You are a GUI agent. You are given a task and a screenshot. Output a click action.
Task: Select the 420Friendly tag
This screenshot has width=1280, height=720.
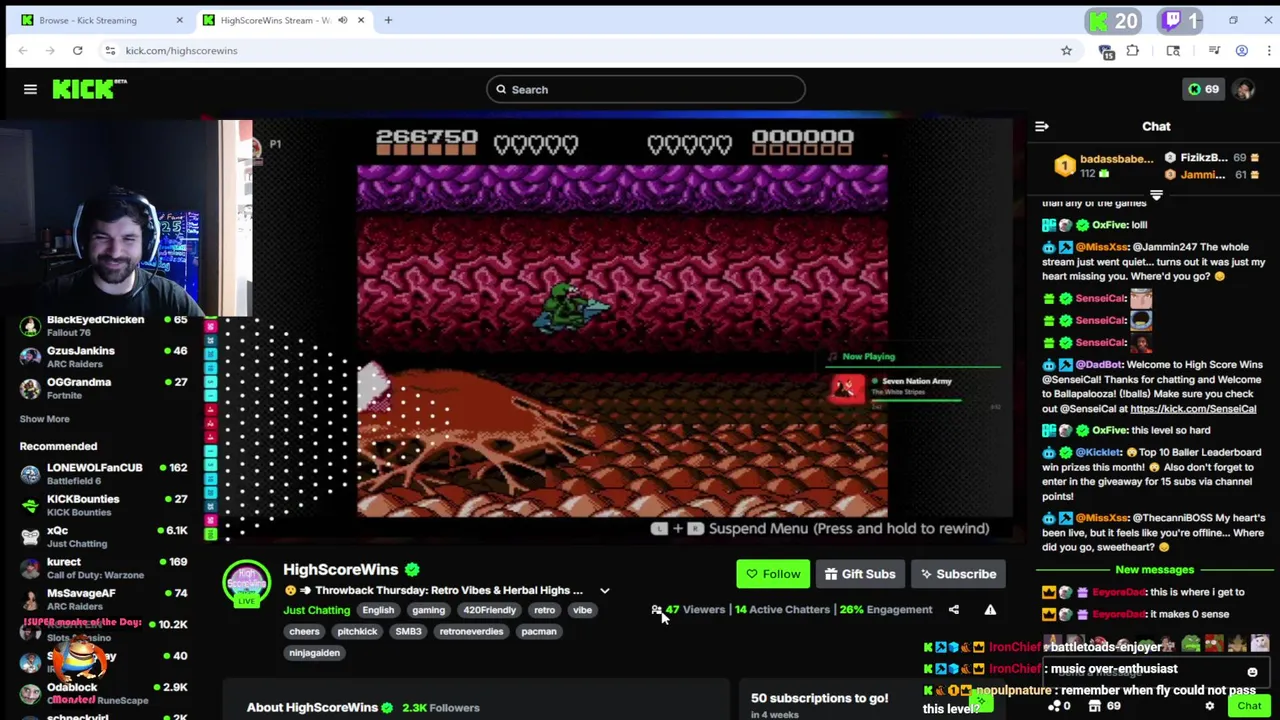(x=489, y=610)
